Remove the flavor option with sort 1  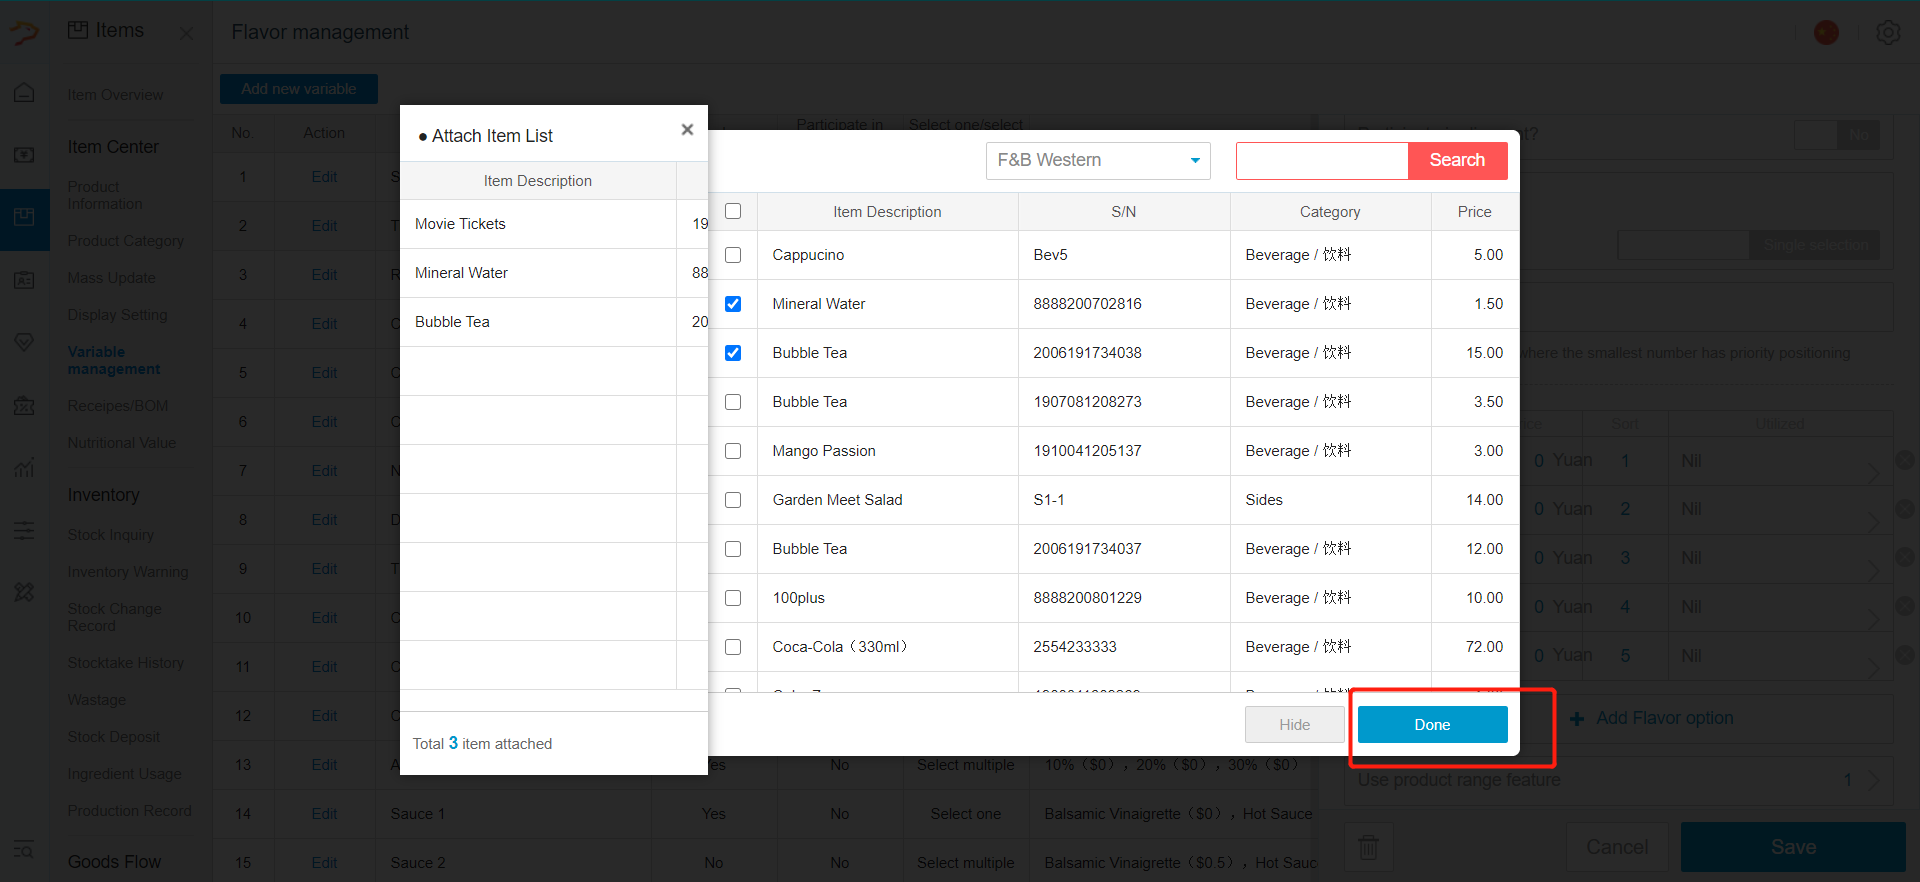(1905, 460)
